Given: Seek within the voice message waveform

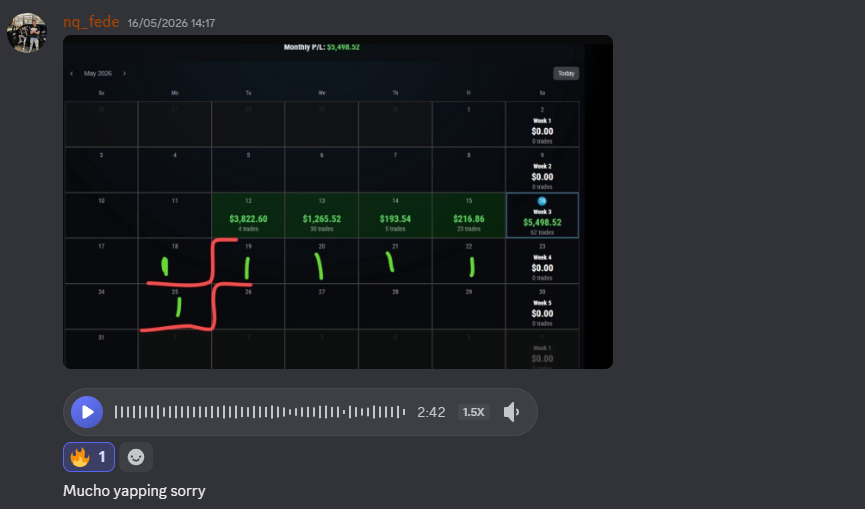Looking at the screenshot, I should click(x=260, y=412).
